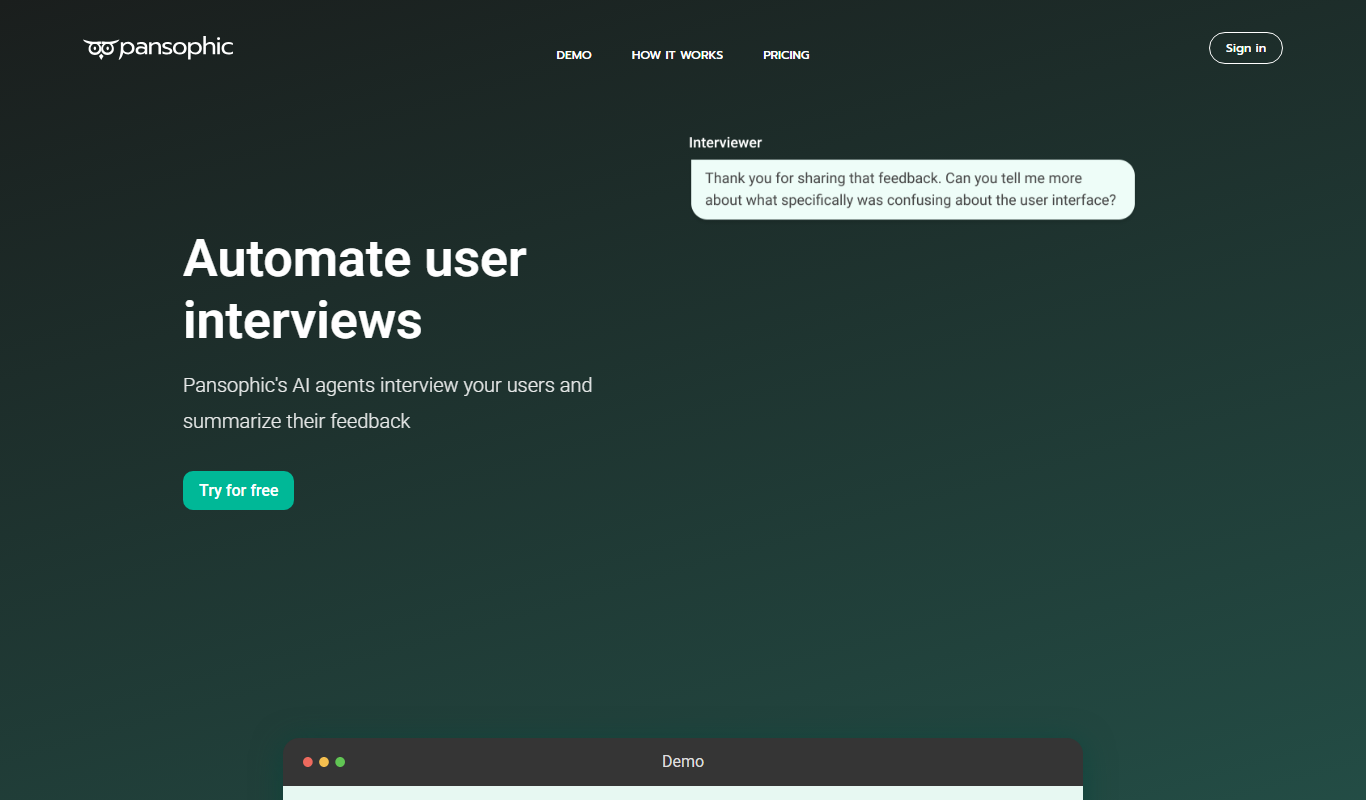Click the green dot in Demo window
Screen dimensions: 1366x800
pos(340,762)
